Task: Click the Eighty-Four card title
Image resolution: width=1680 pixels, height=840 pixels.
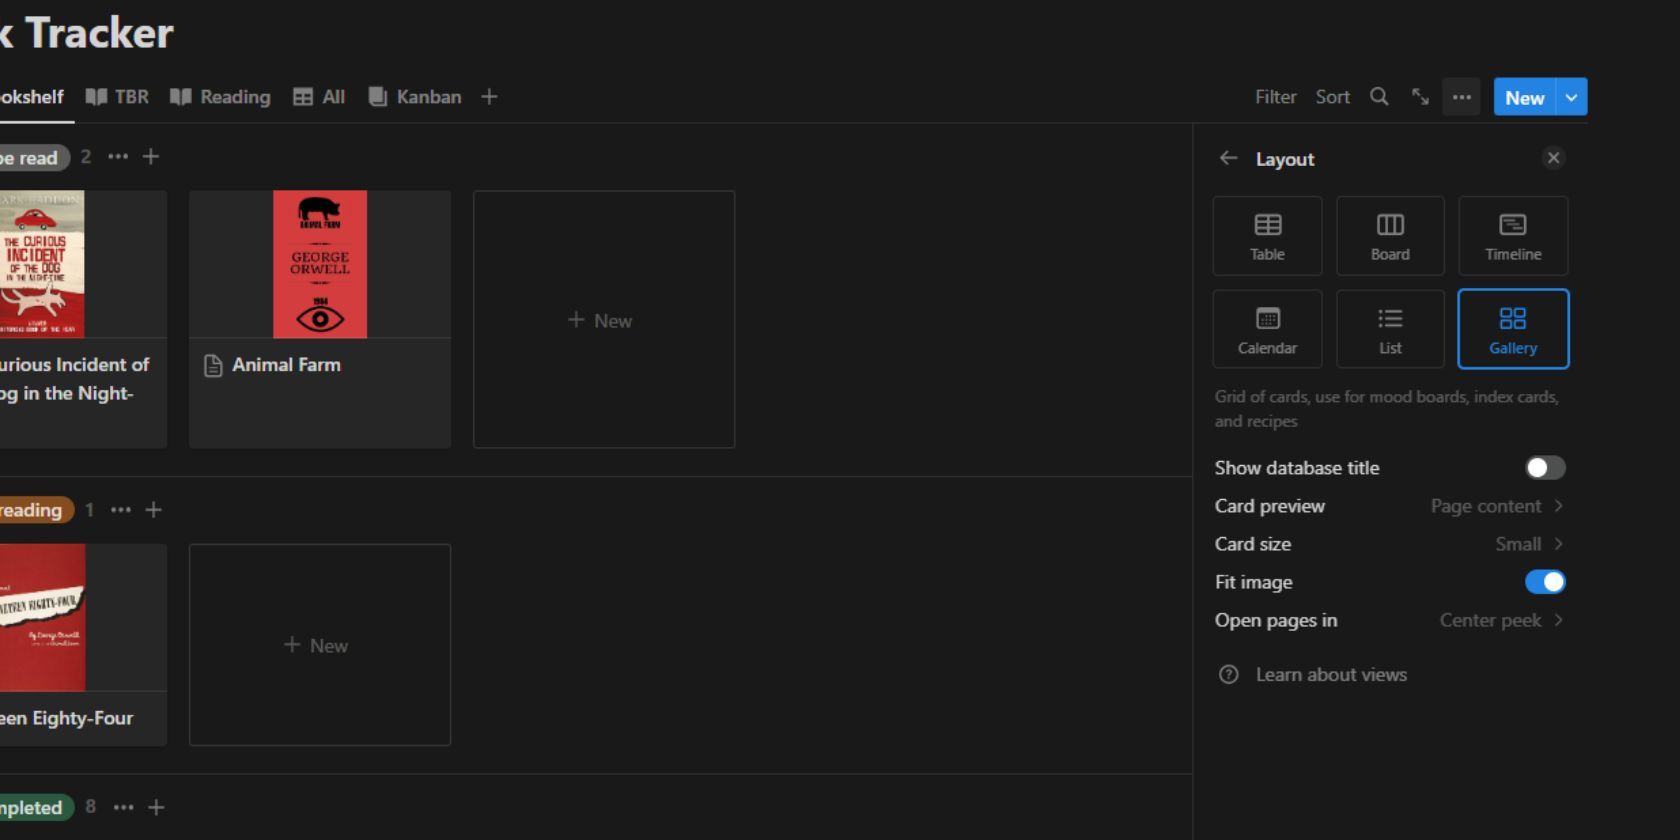Action: [x=67, y=718]
